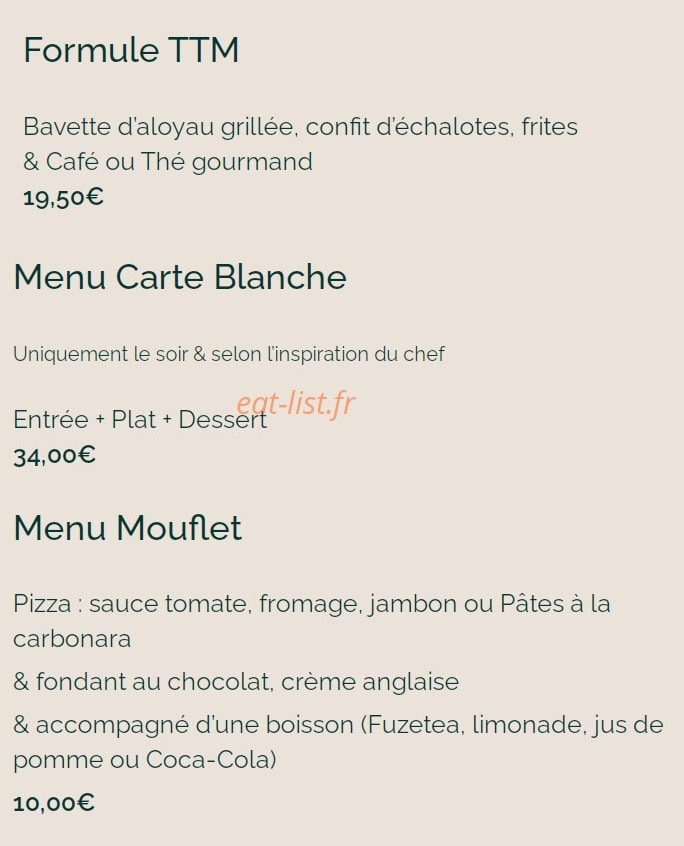
Task: Open the eat-list.fr watermark link
Action: point(296,403)
